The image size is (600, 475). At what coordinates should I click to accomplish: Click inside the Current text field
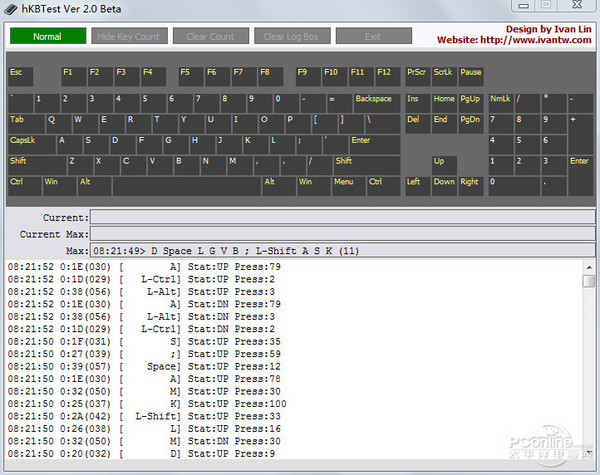click(x=342, y=217)
